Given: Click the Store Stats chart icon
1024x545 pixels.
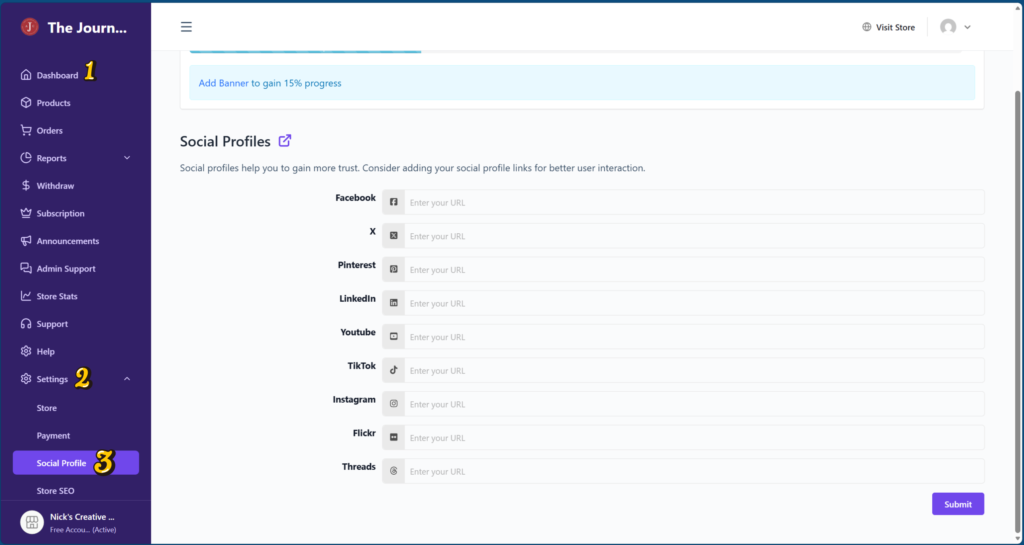Looking at the screenshot, I should (26, 296).
